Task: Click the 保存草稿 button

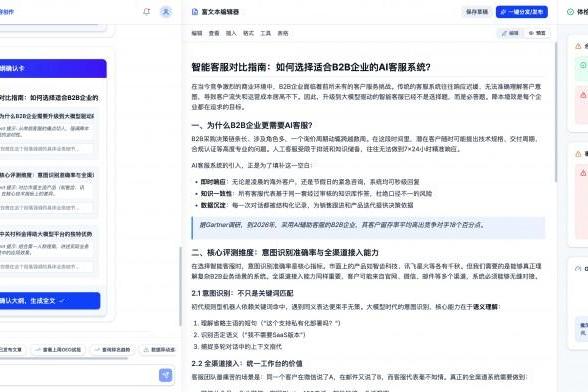Action: pyautogui.click(x=477, y=12)
